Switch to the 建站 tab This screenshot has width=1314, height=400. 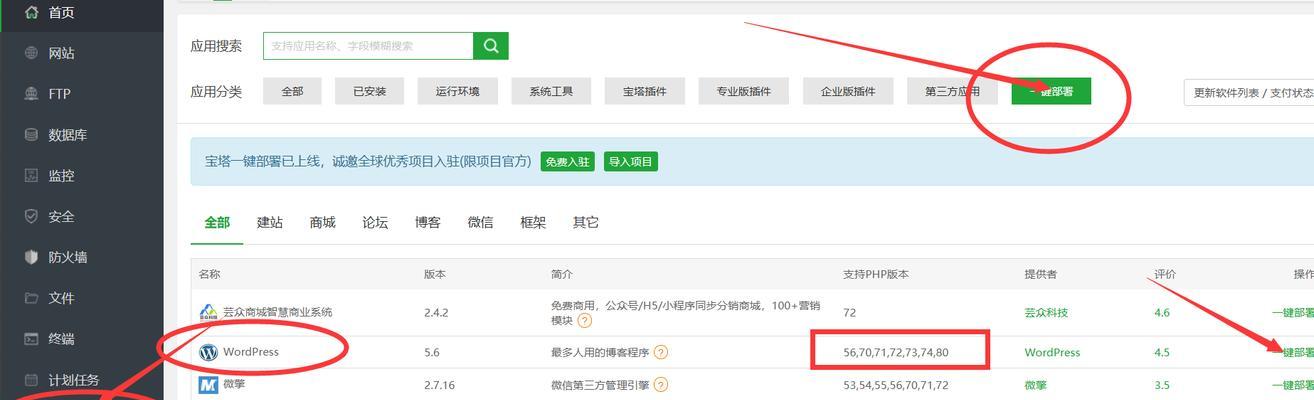[x=270, y=222]
